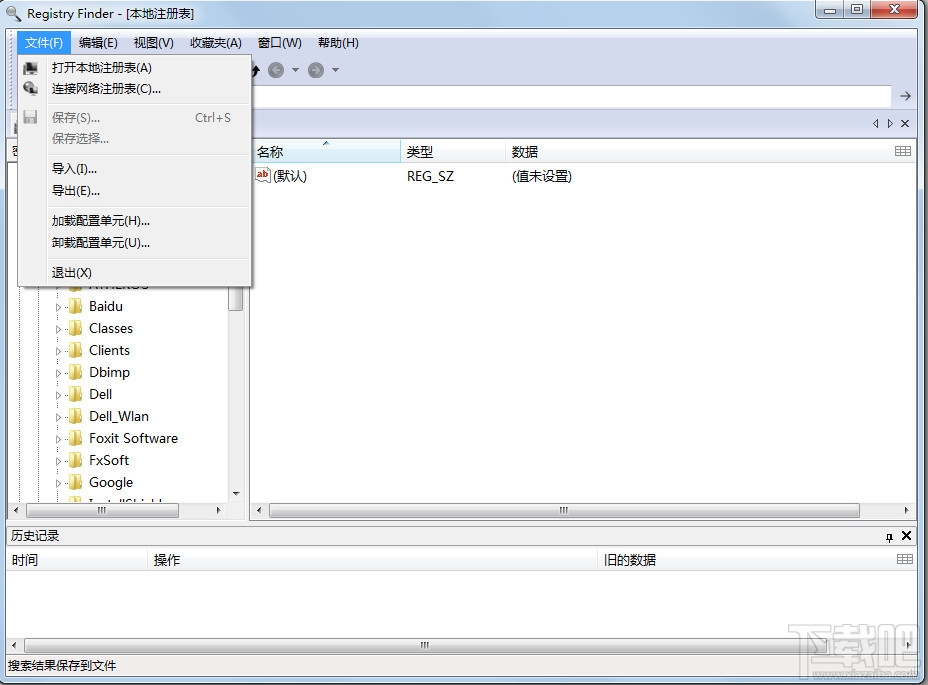Click the go arrow at the end of the address bar

[x=906, y=95]
